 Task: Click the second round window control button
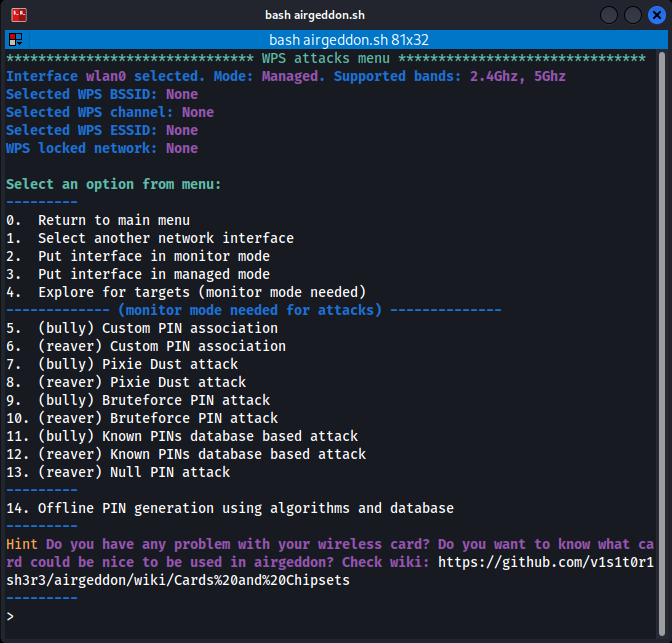coord(633,15)
